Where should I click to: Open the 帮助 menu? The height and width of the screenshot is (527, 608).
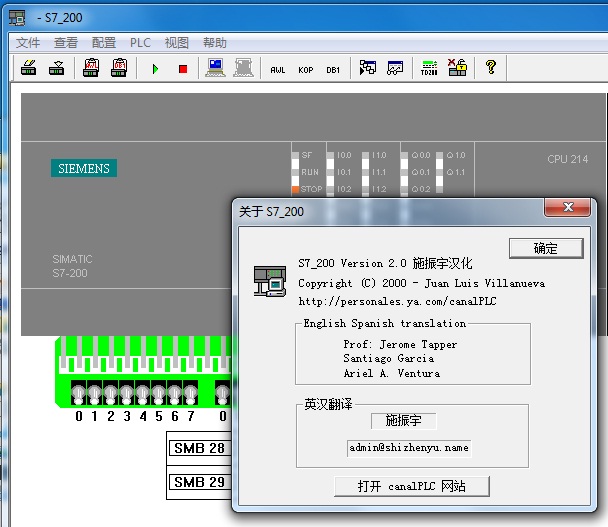pos(214,42)
